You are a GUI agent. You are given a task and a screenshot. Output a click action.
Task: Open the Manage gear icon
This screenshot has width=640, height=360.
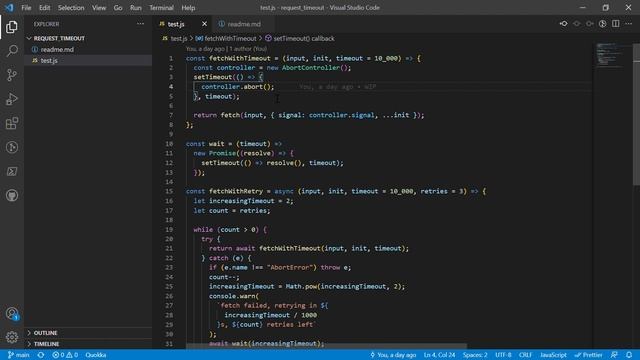[x=12, y=337]
